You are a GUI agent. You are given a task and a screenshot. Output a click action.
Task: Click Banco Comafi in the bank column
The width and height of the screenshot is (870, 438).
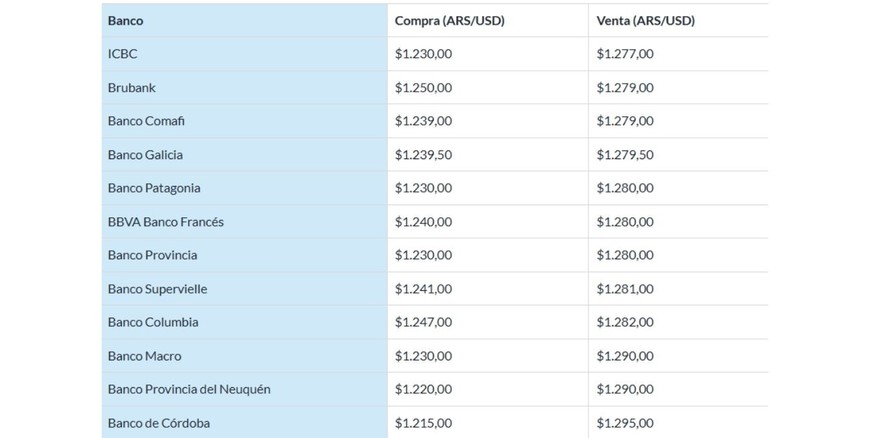tap(146, 121)
